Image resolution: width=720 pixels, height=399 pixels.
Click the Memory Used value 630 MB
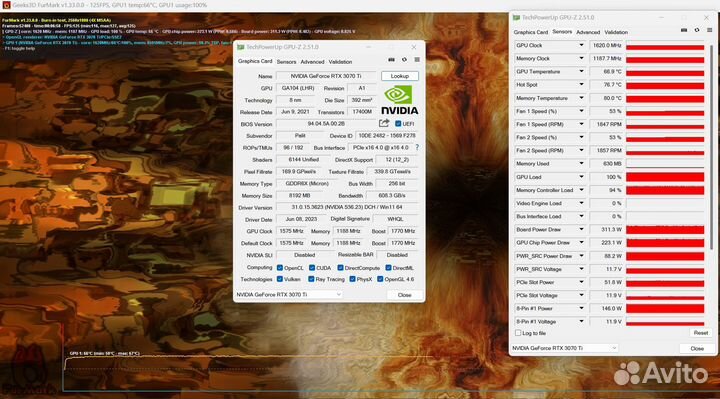(607, 163)
